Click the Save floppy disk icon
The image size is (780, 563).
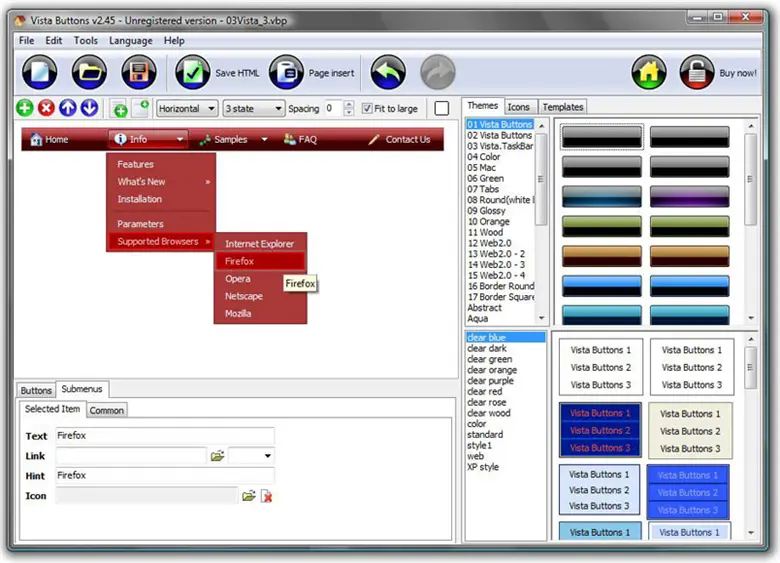click(139, 73)
